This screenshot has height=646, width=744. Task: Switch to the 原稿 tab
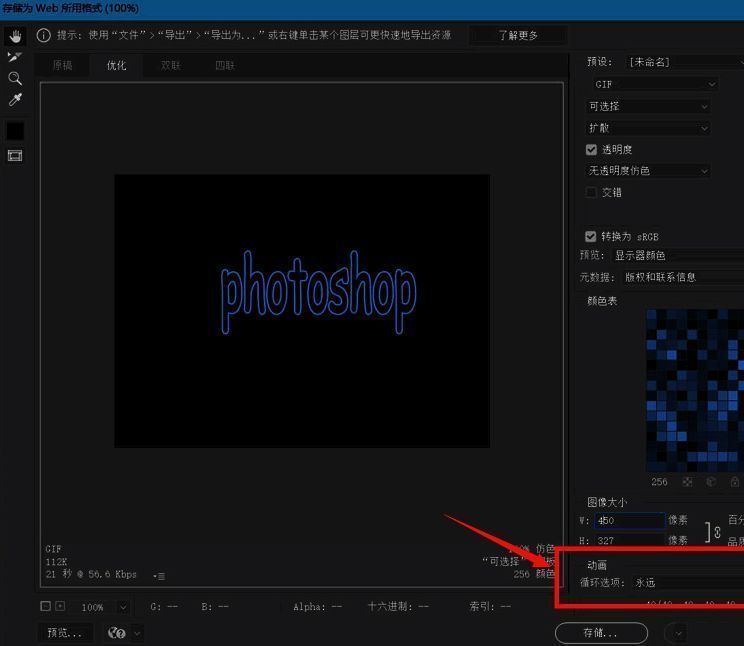[62, 66]
